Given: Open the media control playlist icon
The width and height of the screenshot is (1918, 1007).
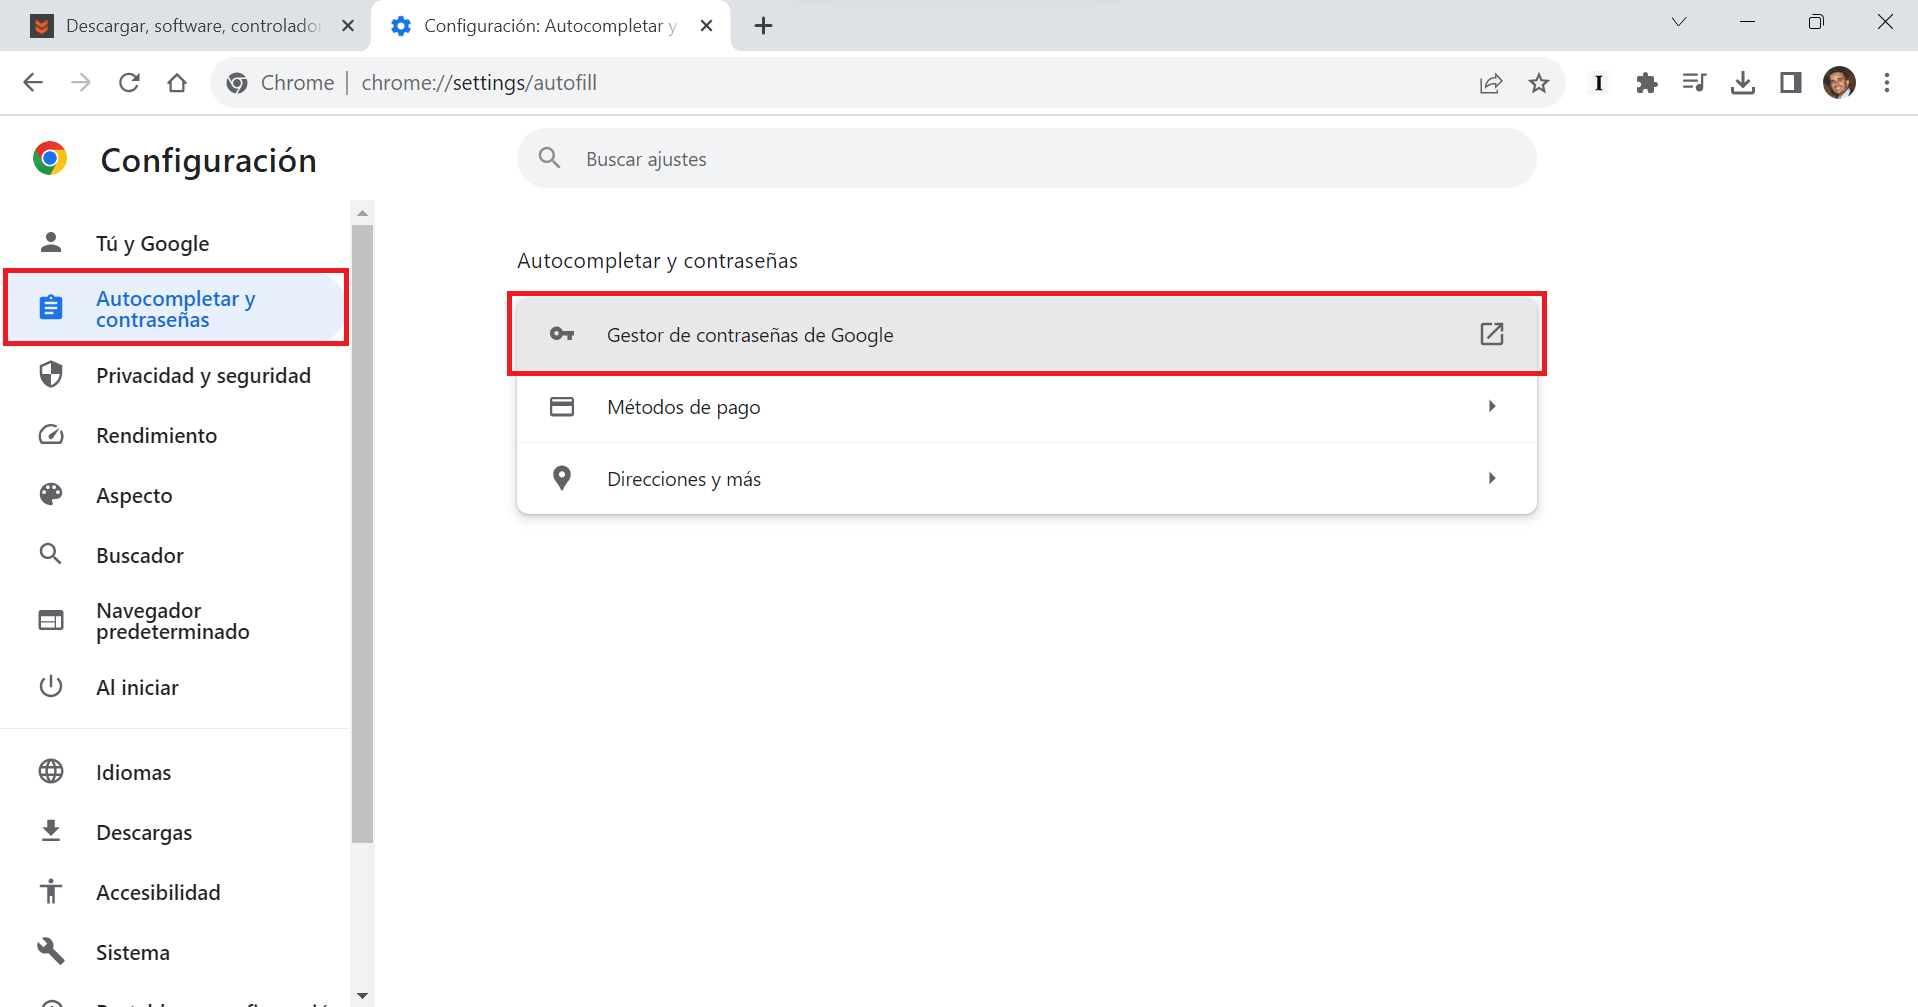Looking at the screenshot, I should (1695, 83).
